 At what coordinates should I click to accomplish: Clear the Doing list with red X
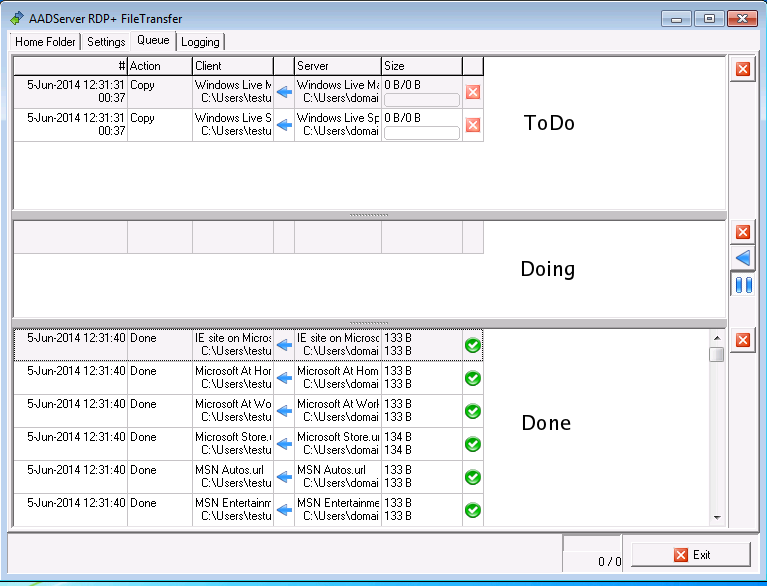(x=742, y=232)
